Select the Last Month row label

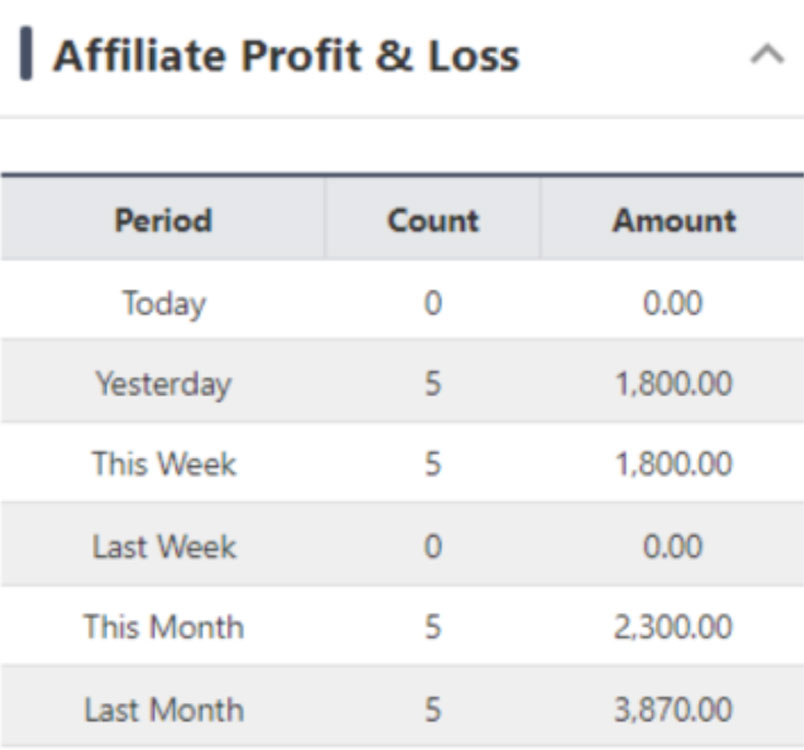tap(163, 709)
